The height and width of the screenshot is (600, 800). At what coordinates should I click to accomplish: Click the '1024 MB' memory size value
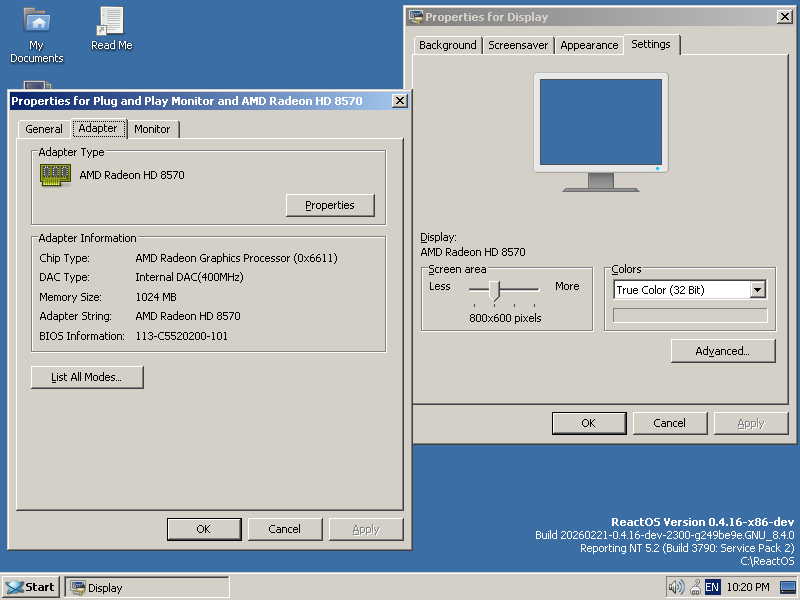click(156, 297)
